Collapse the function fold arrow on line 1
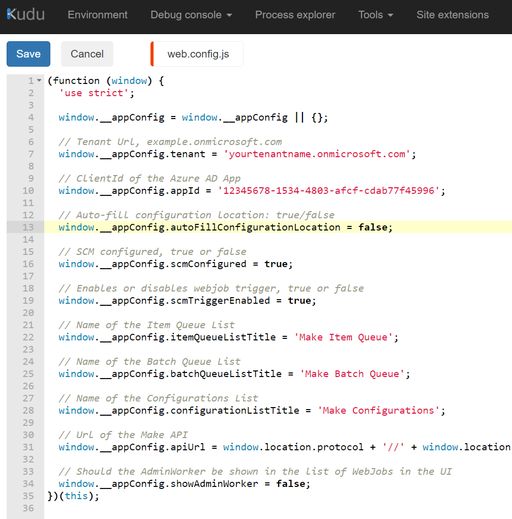Image resolution: width=512 pixels, height=519 pixels. coord(39,80)
